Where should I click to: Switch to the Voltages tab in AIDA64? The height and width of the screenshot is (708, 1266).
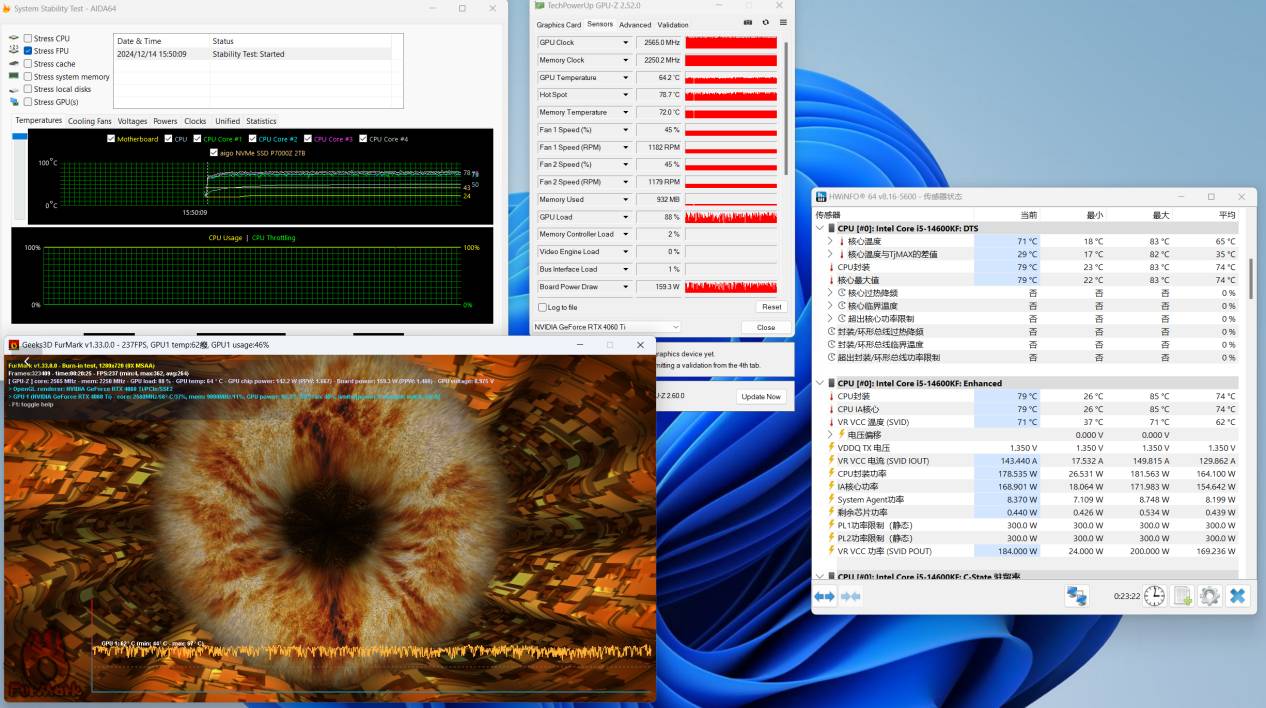pos(132,121)
